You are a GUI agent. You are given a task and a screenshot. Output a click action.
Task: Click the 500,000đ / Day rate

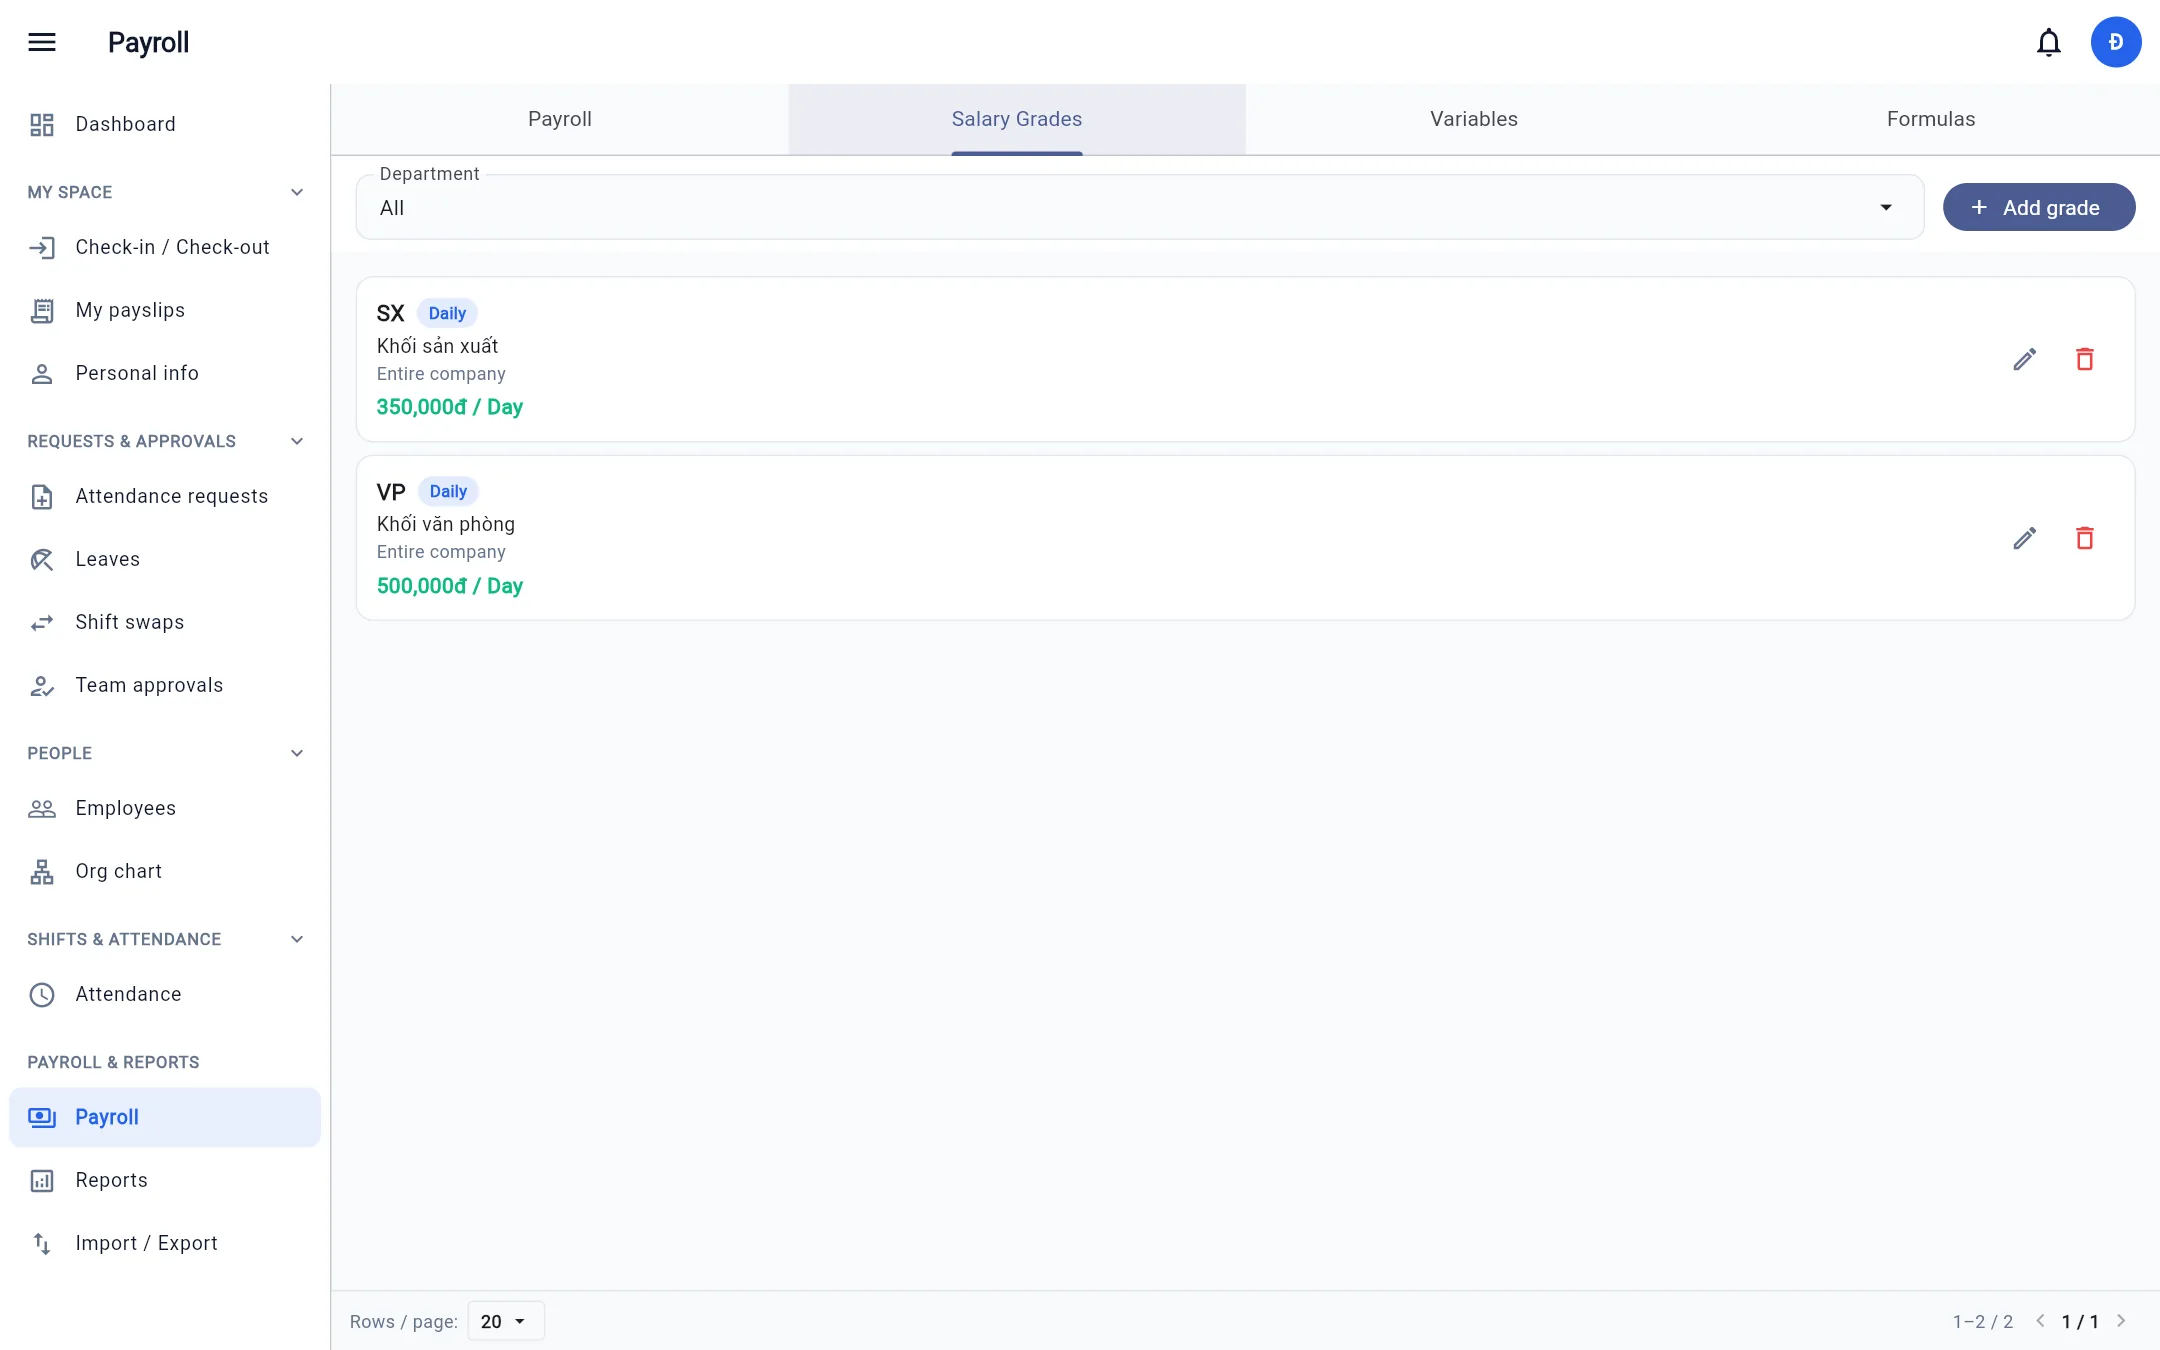[450, 586]
